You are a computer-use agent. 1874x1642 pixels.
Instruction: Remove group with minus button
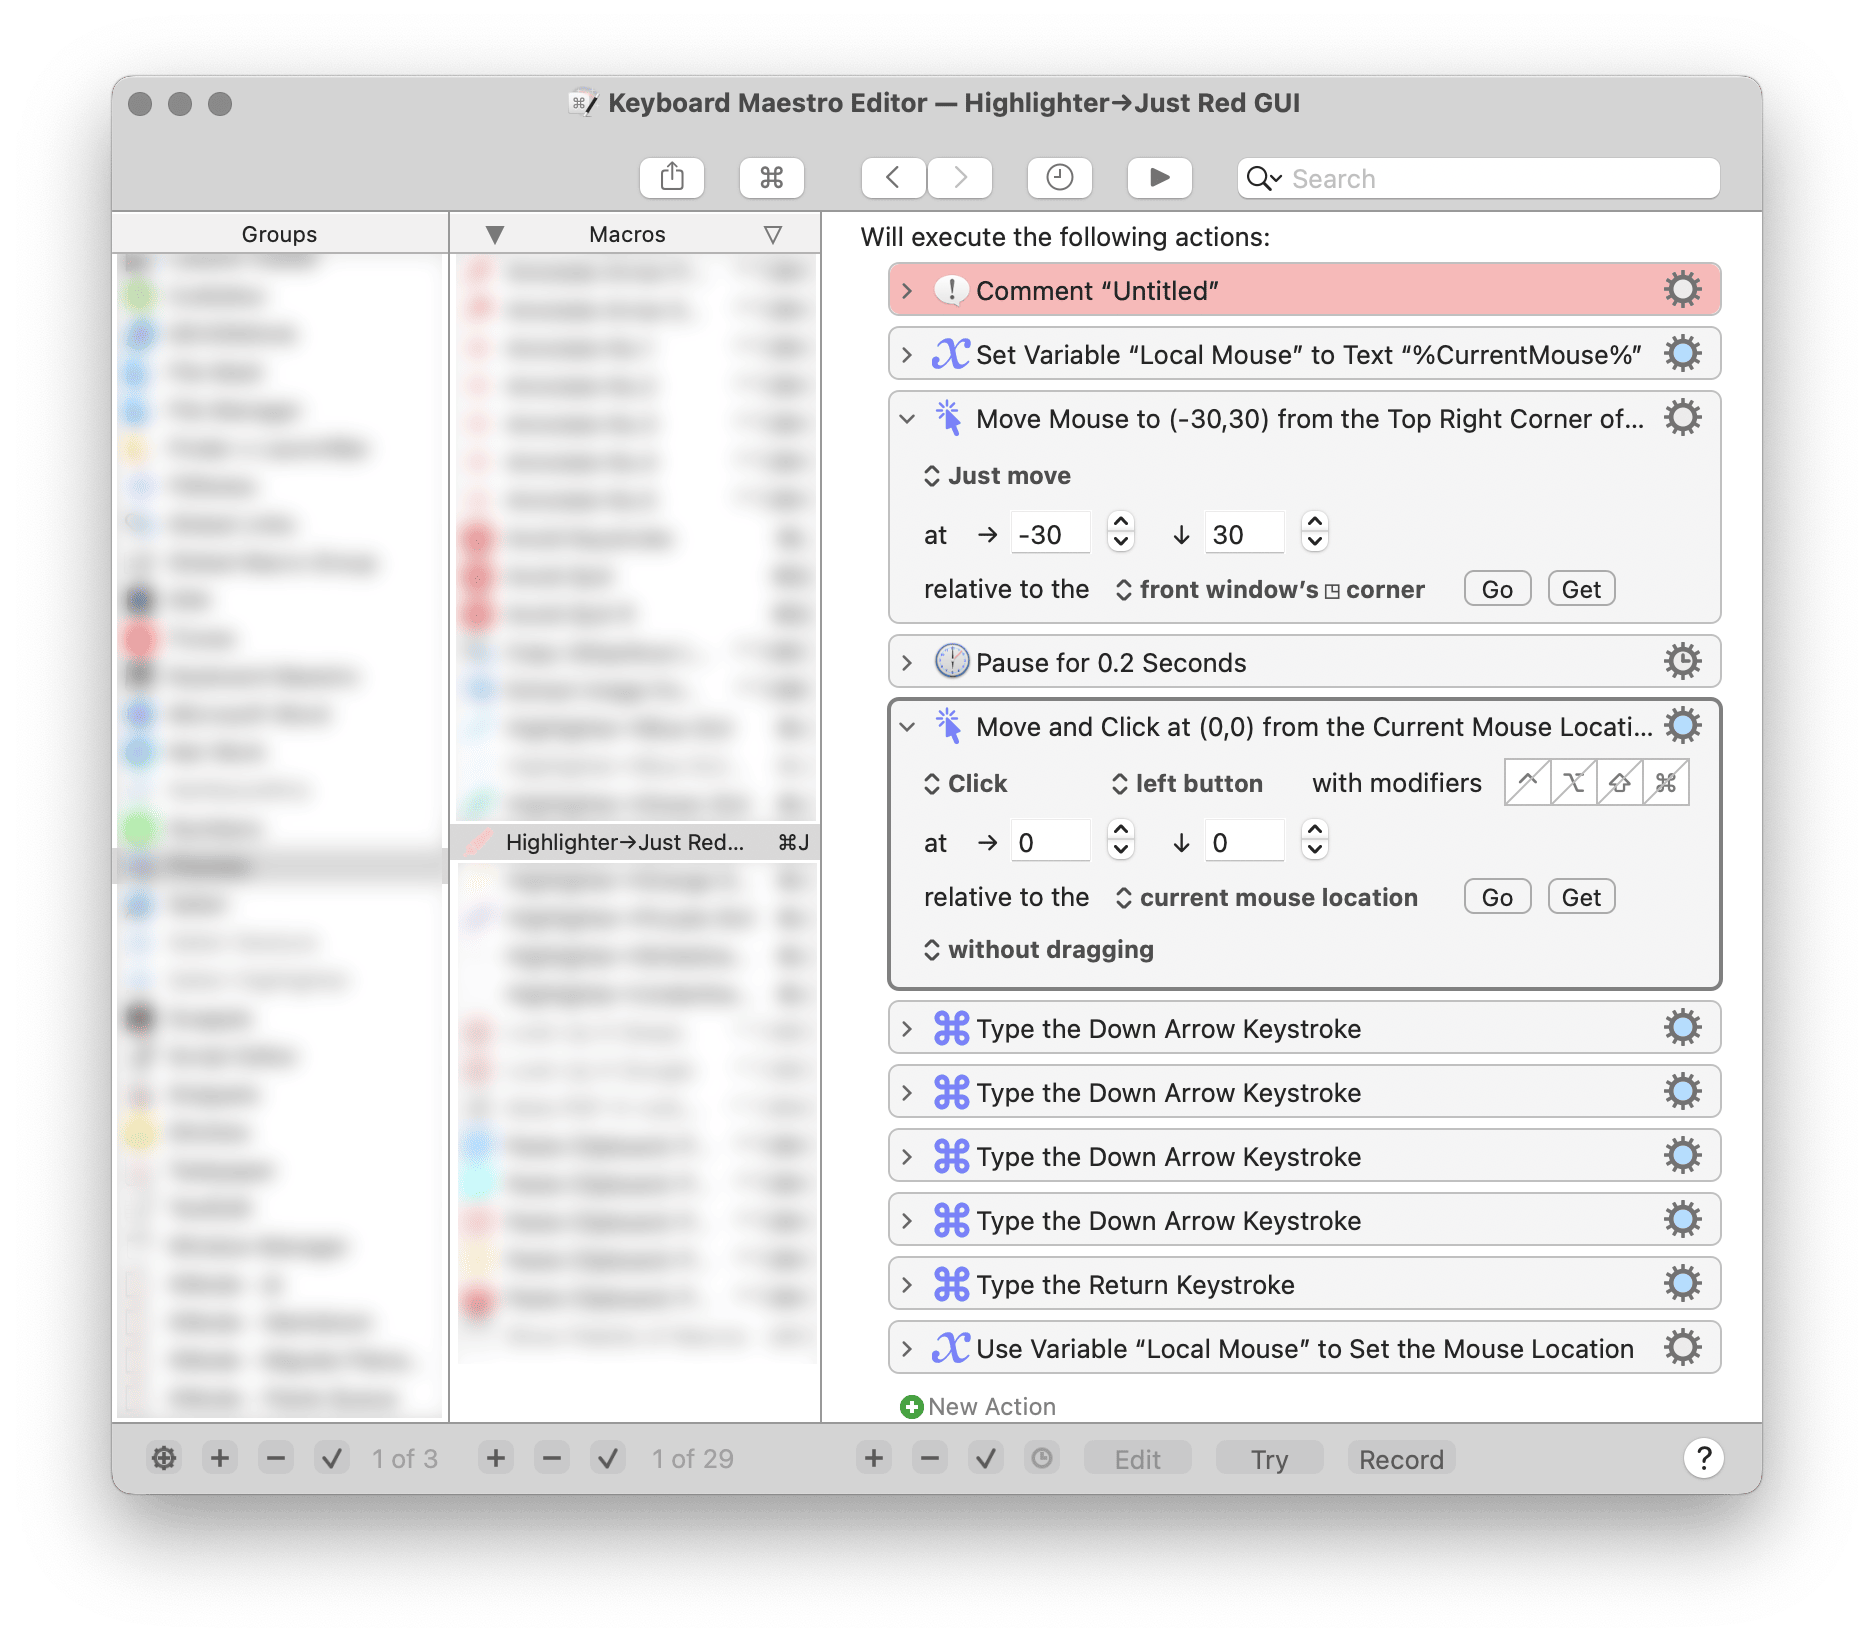(276, 1459)
